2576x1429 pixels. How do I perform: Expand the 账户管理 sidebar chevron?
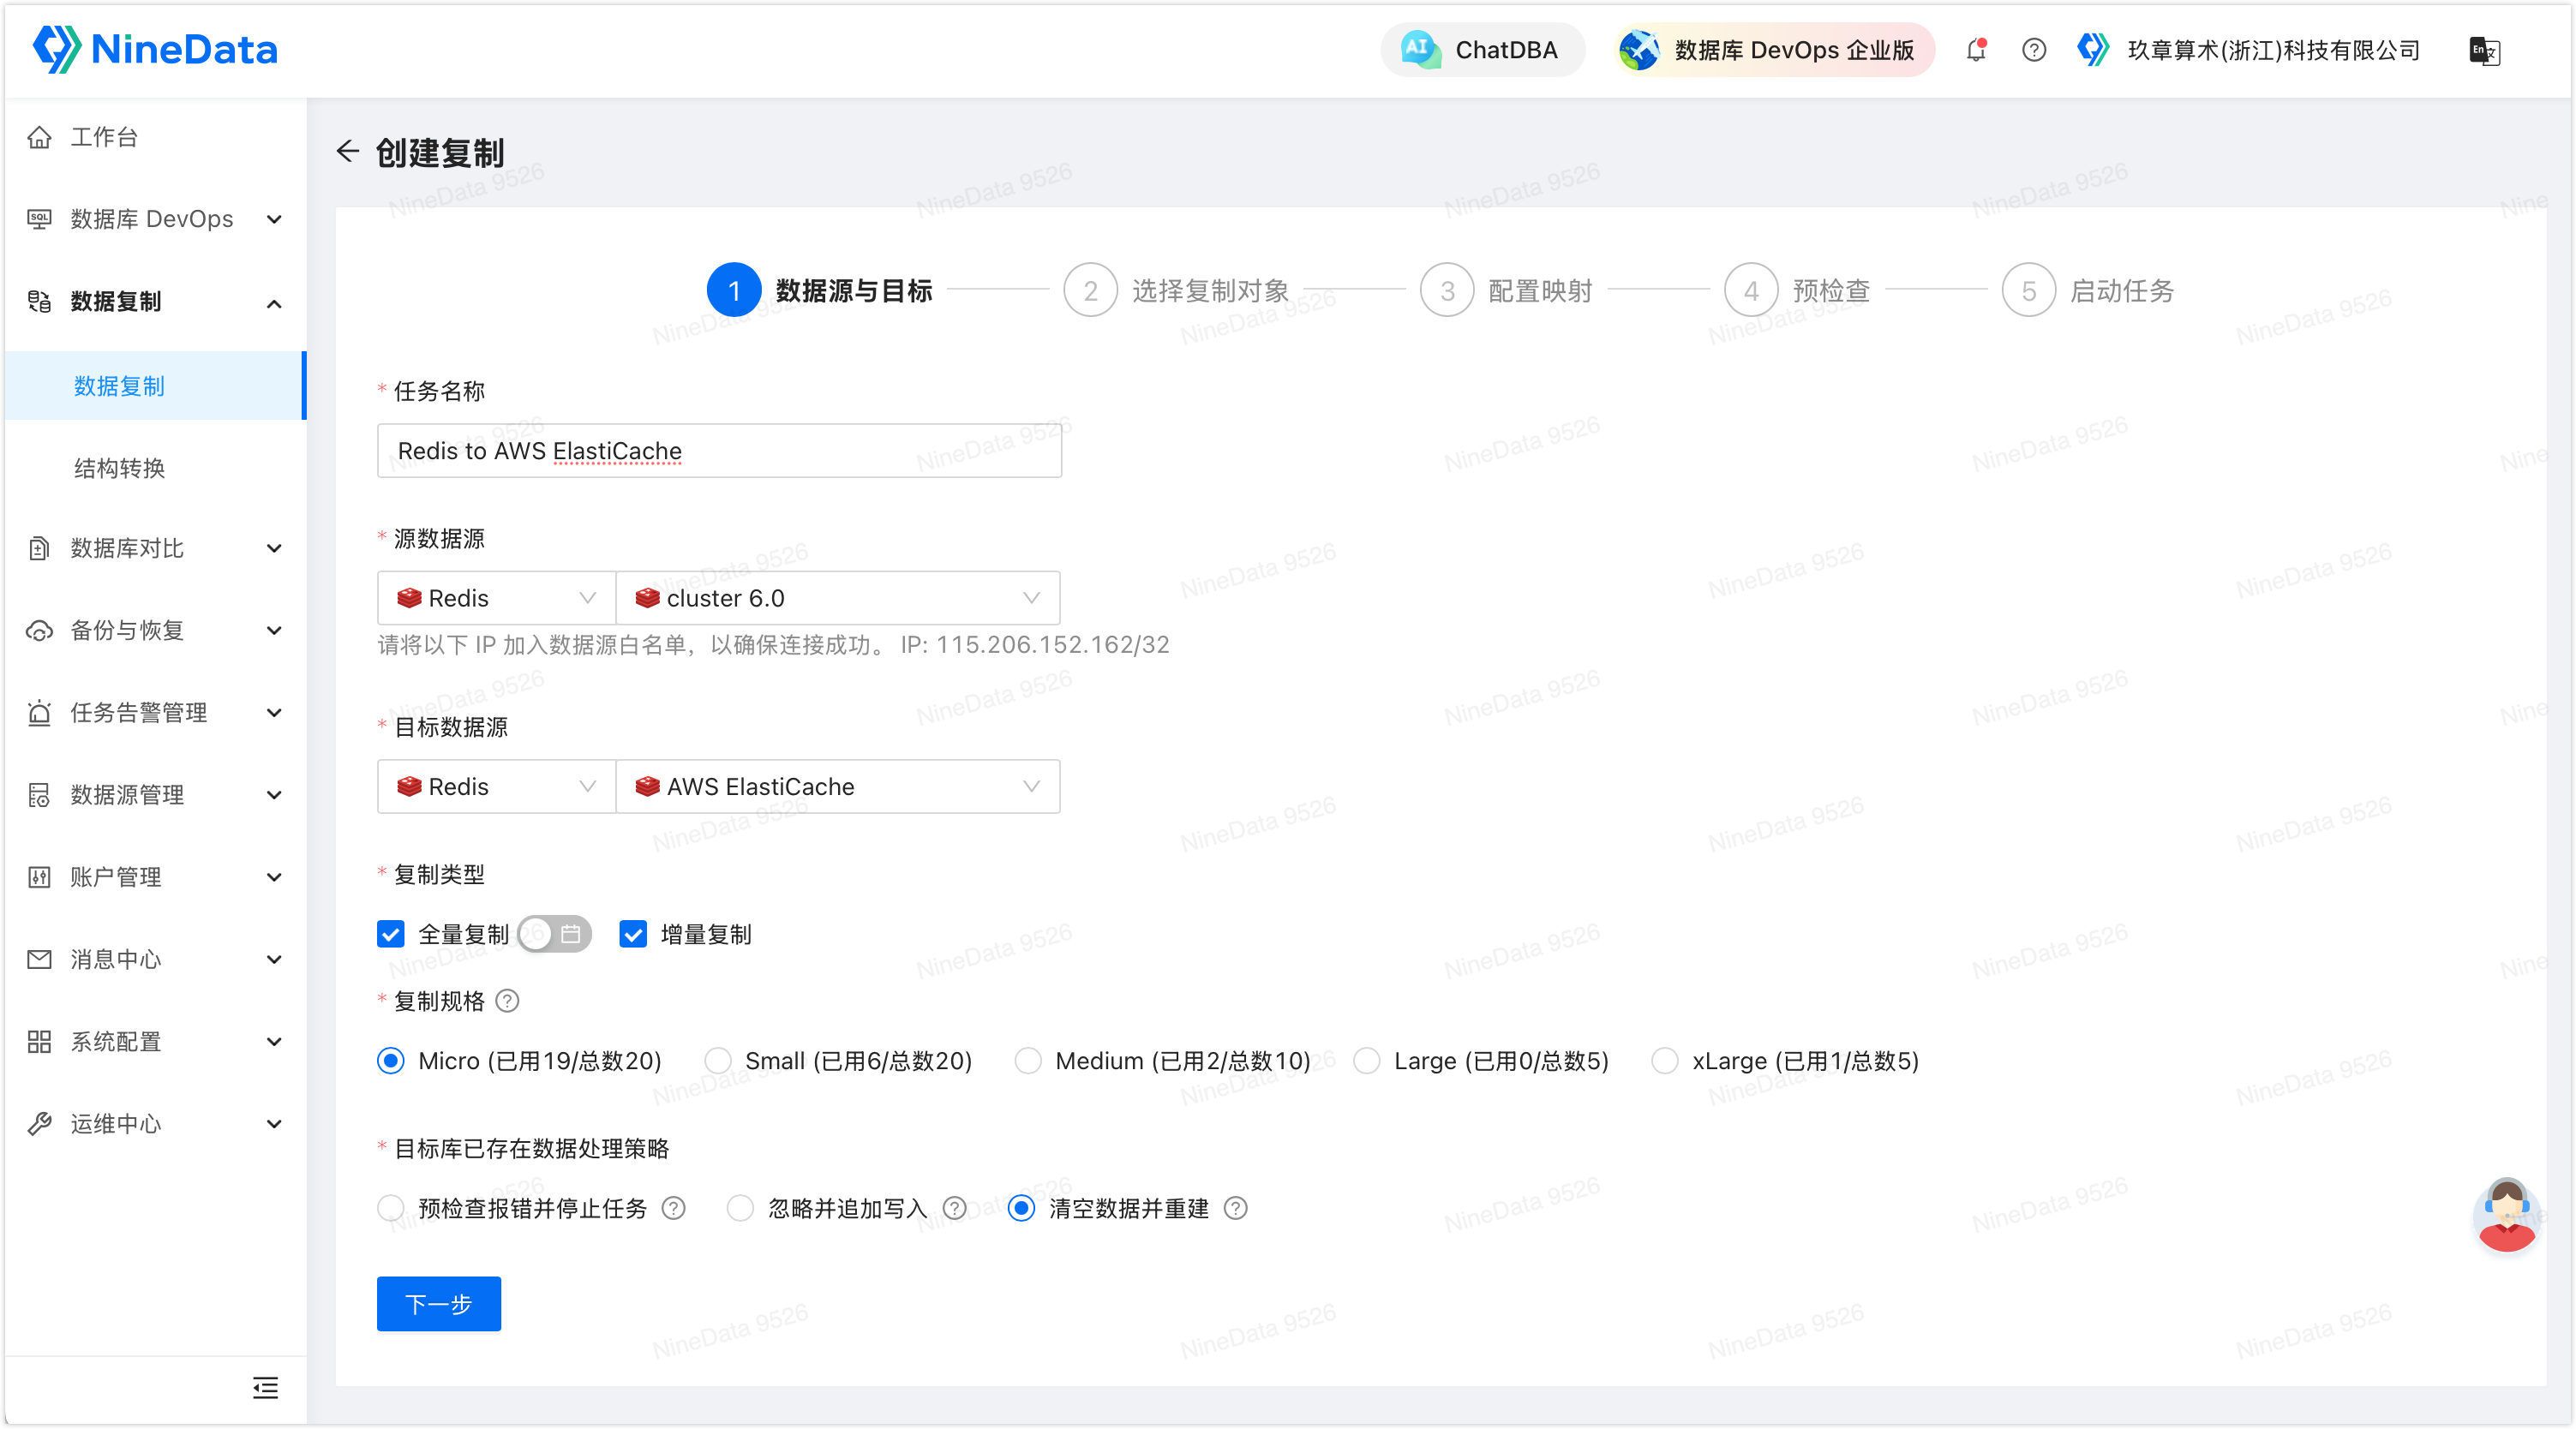(274, 877)
